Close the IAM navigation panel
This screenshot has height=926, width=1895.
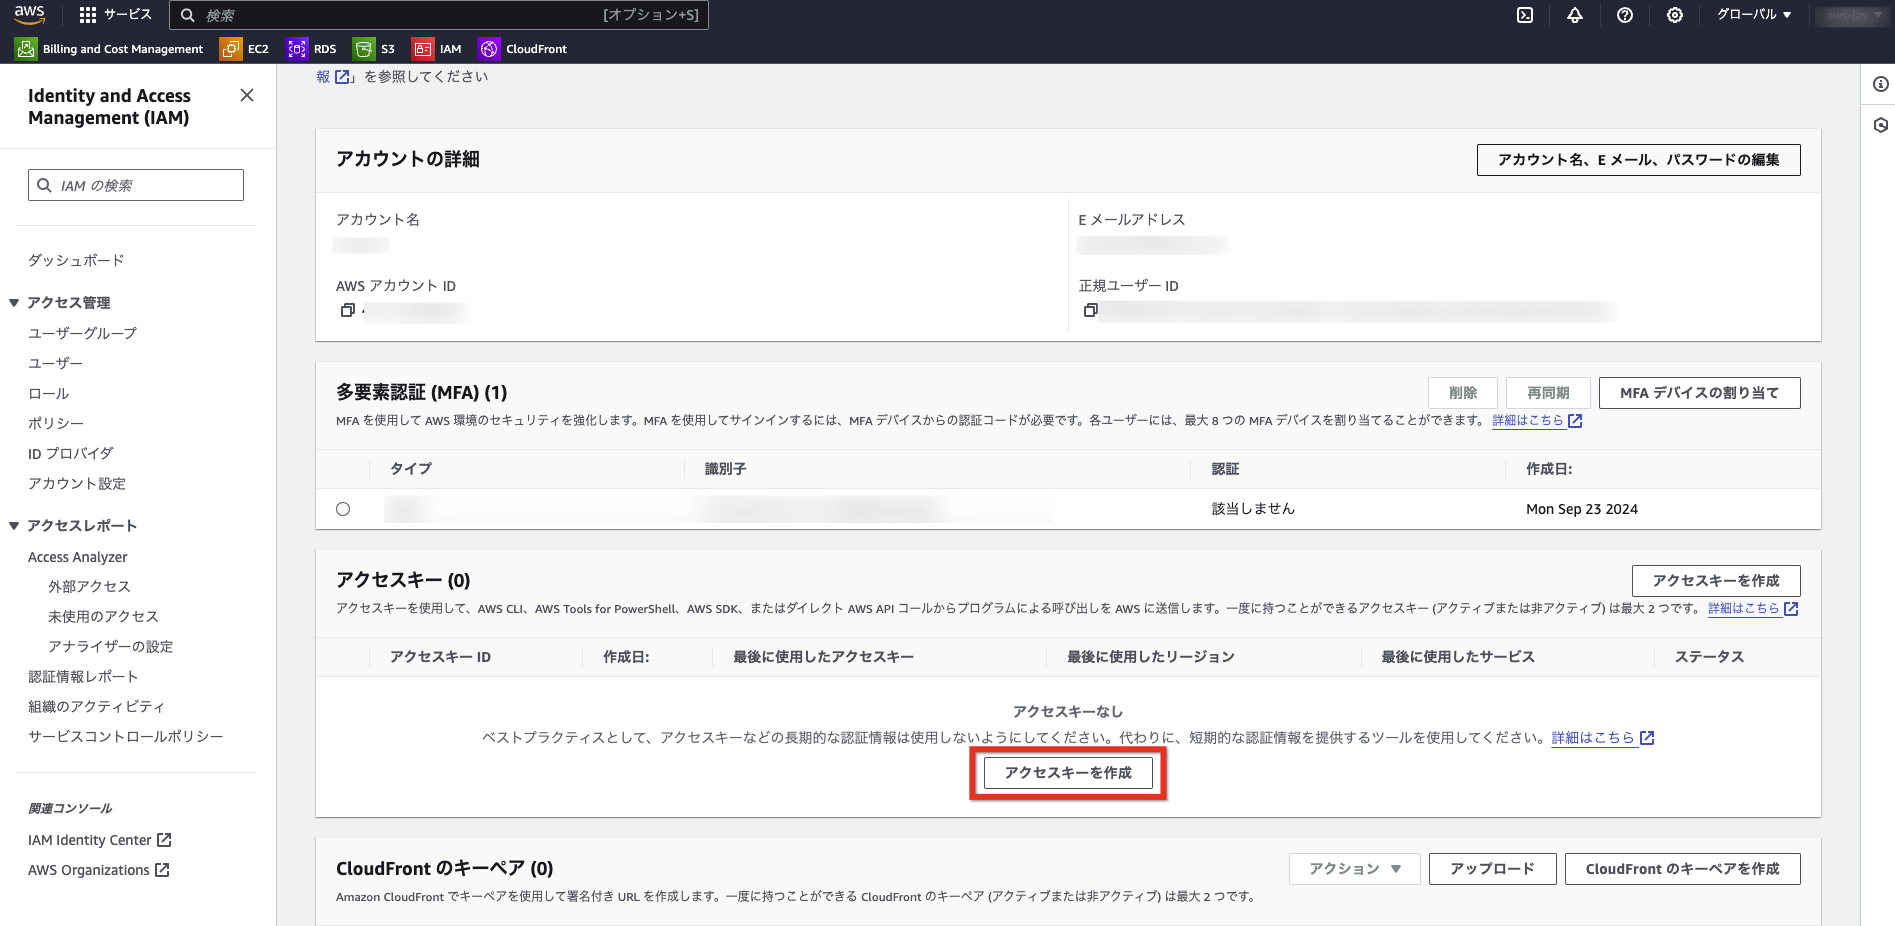[247, 95]
